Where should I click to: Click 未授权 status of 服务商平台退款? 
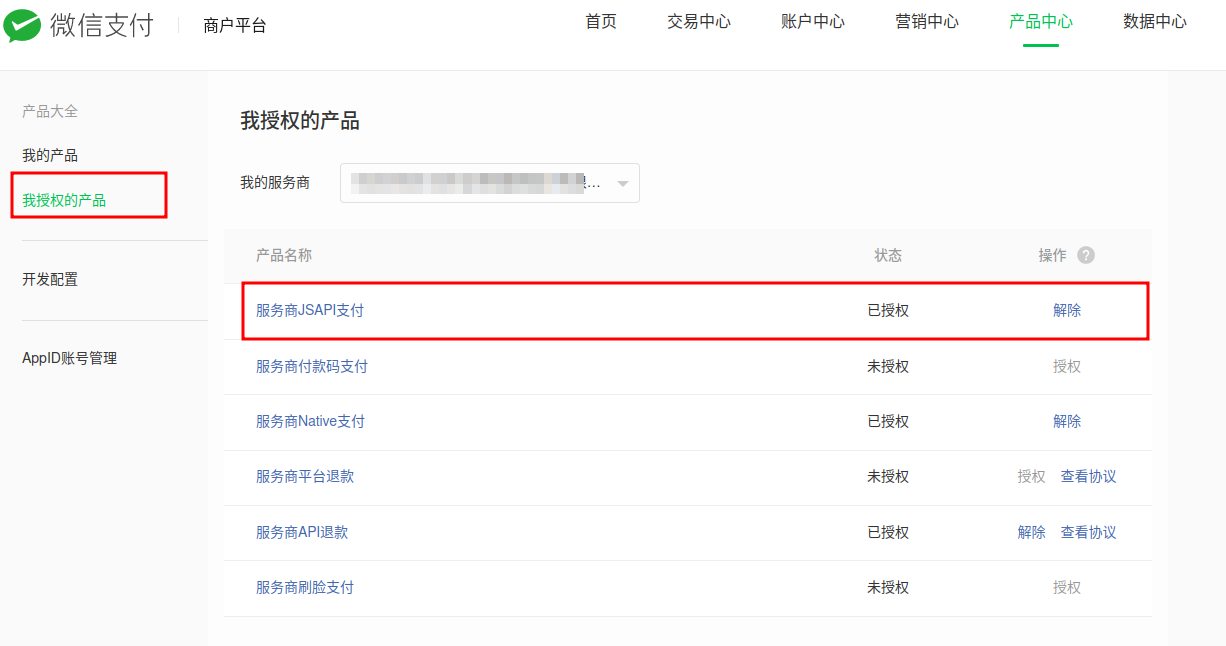888,476
